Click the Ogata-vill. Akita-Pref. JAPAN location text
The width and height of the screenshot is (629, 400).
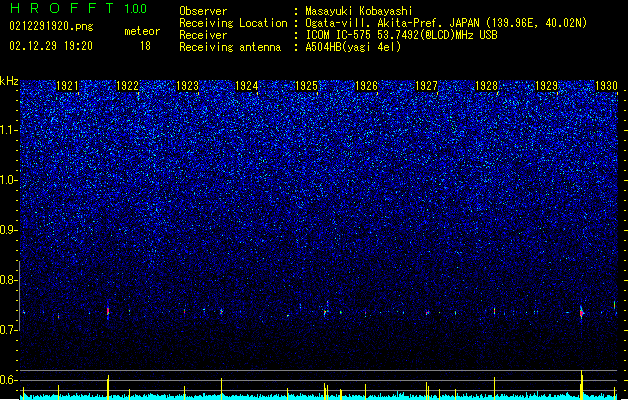point(446,23)
